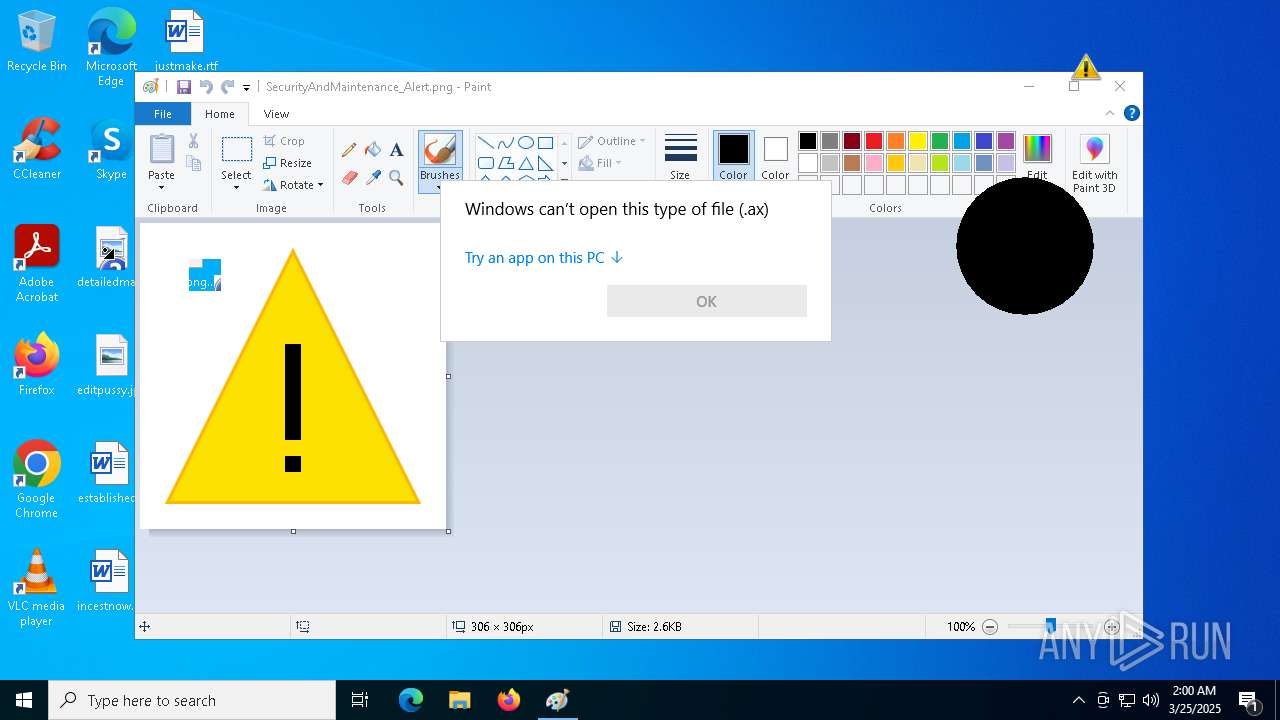This screenshot has height=720, width=1280.
Task: Switch to the Home tab
Action: [220, 114]
